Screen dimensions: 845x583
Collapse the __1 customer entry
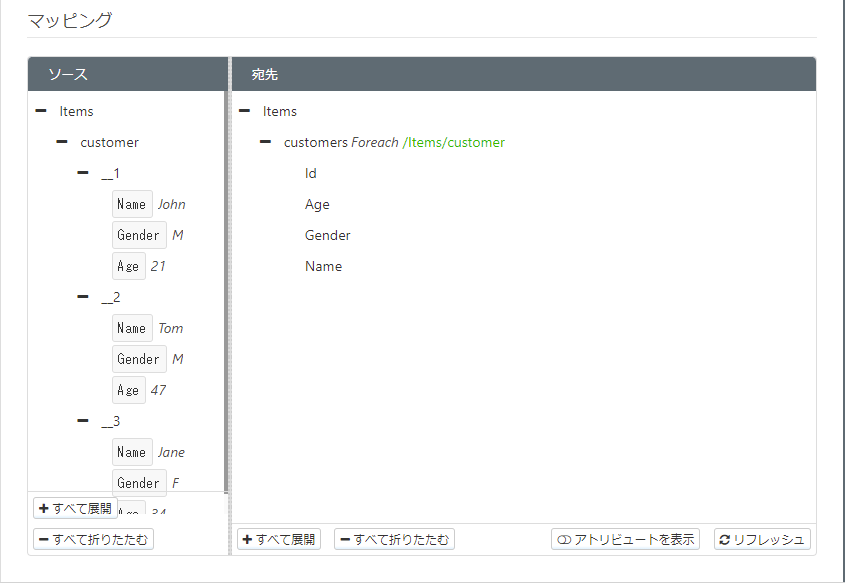tap(83, 173)
